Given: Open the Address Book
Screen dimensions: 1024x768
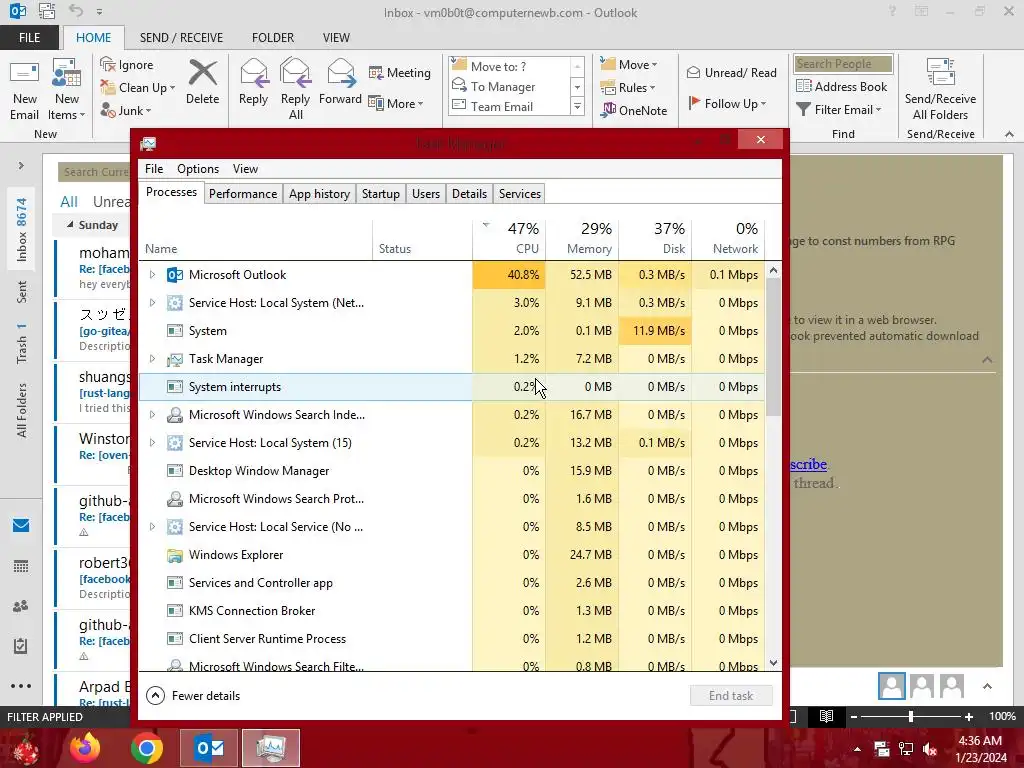Looking at the screenshot, I should tap(842, 86).
